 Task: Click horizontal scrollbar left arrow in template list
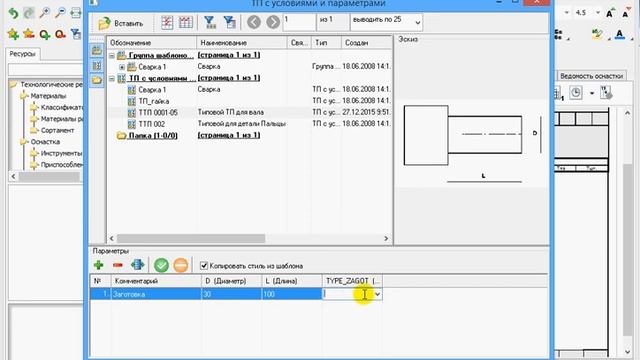coord(112,238)
